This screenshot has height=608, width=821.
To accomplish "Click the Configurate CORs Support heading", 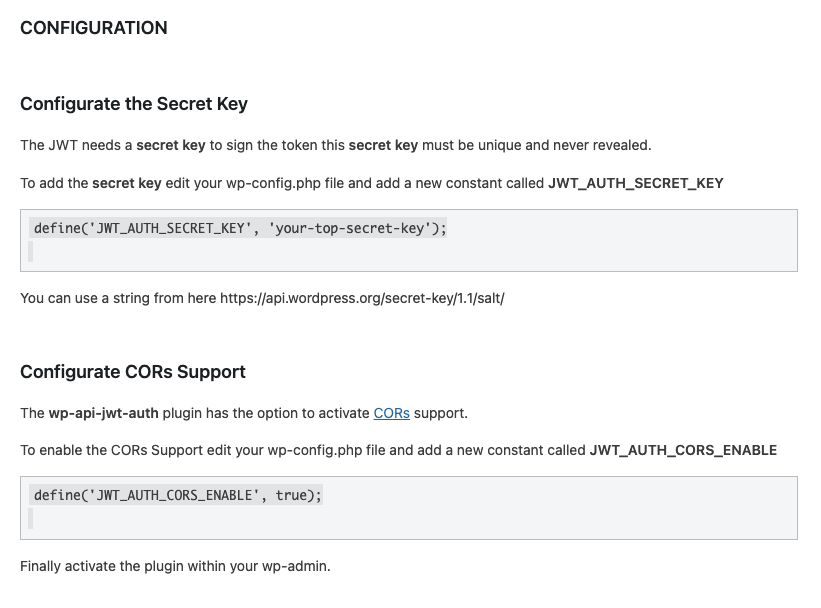I will tap(132, 372).
